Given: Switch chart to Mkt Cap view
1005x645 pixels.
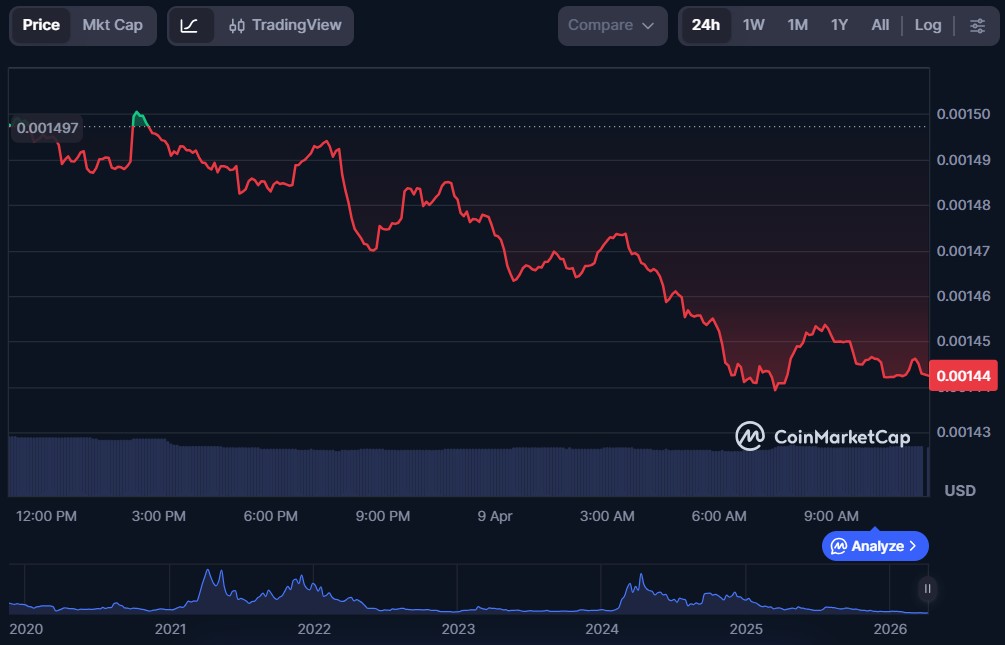Looking at the screenshot, I should 112,25.
